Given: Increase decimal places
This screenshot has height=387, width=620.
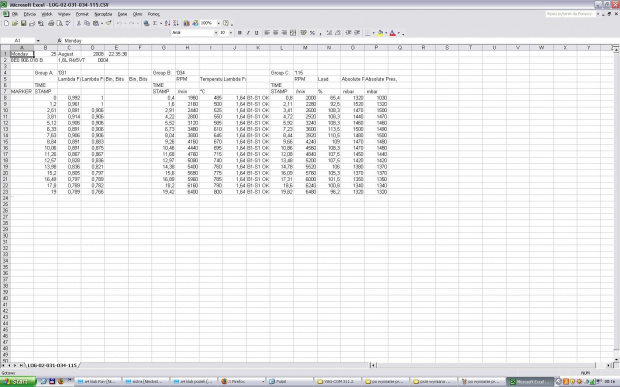Looking at the screenshot, I should (329, 33).
